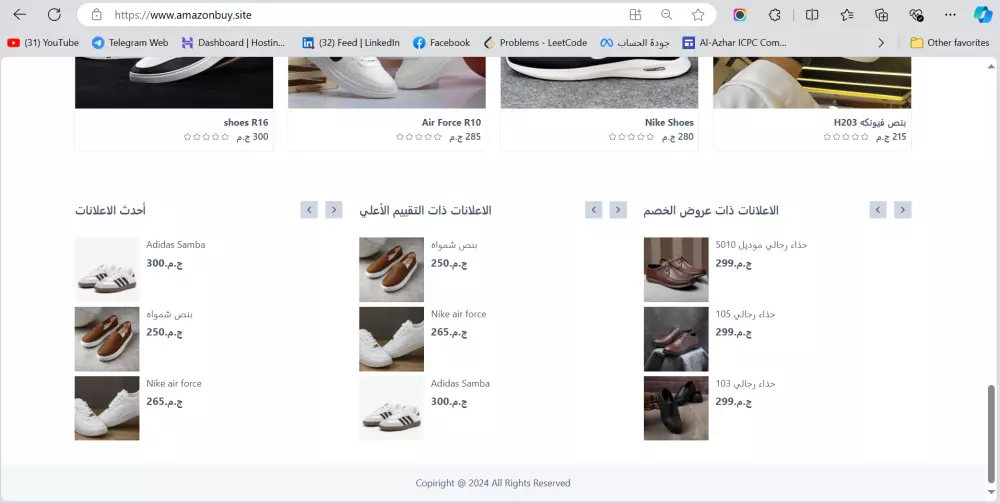View site information lock icon
The height and width of the screenshot is (503, 1000).
(96, 15)
